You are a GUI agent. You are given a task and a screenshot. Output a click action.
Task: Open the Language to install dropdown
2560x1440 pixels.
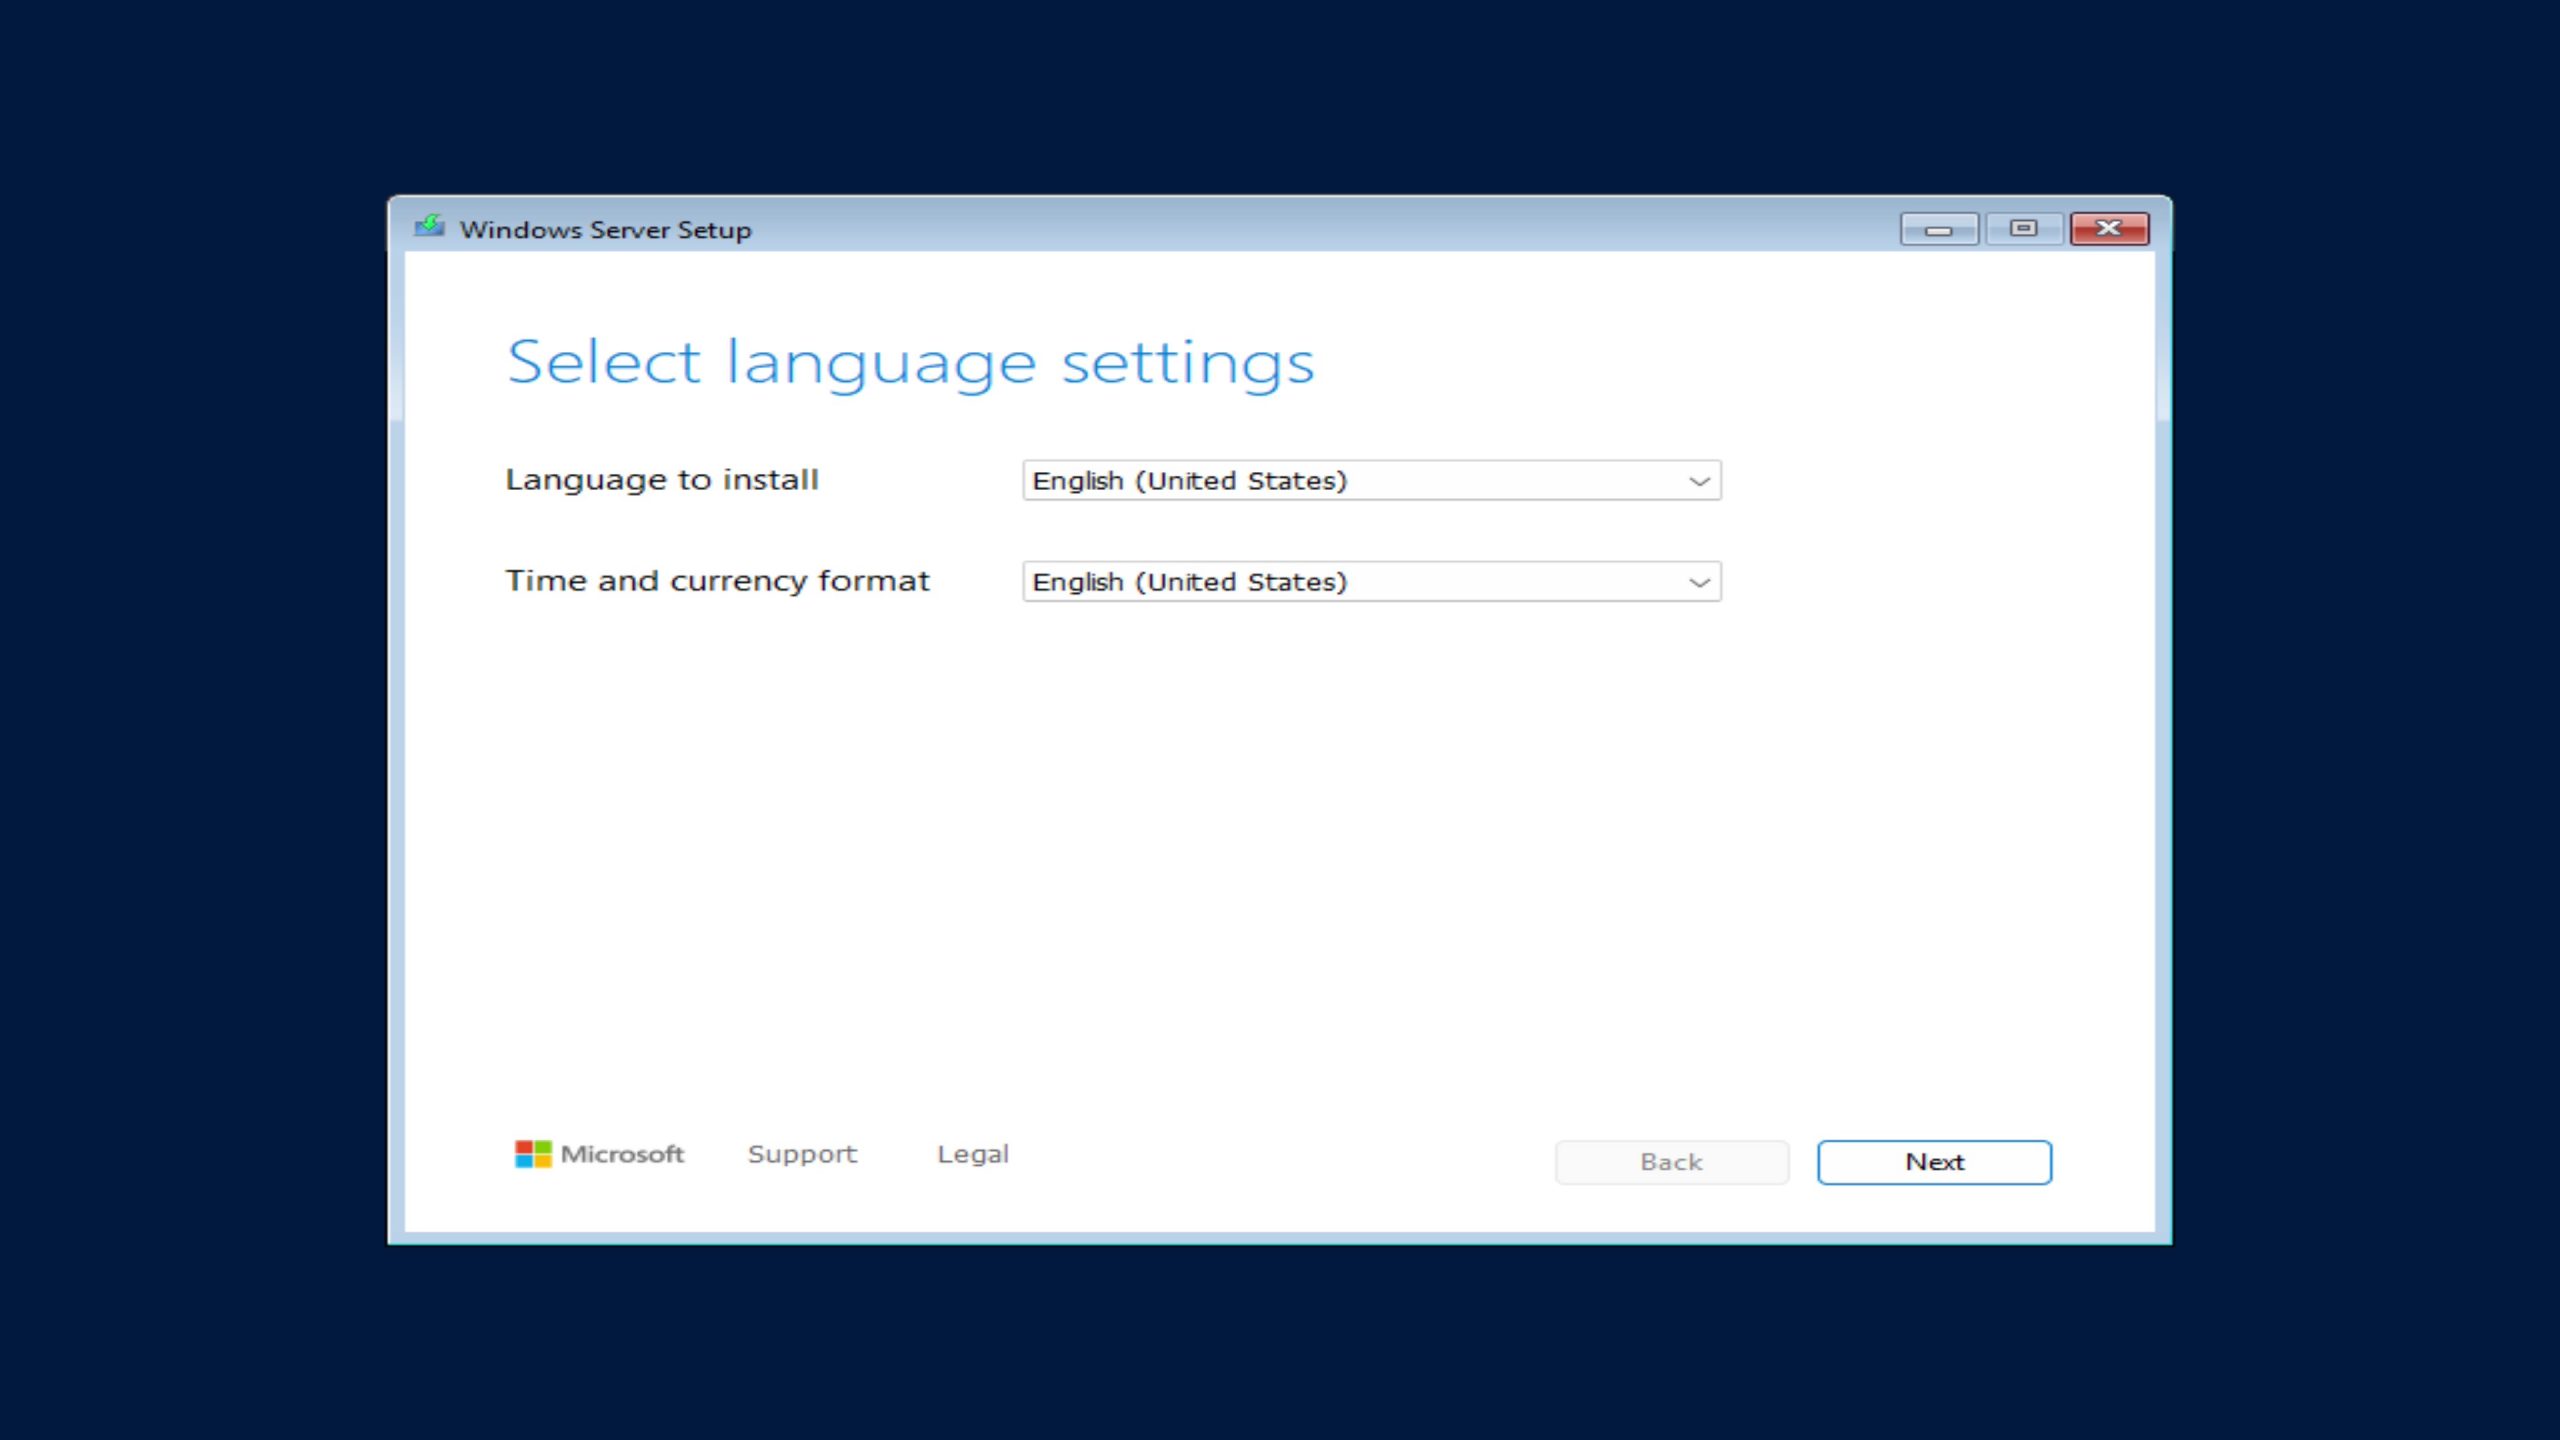(x=1370, y=480)
